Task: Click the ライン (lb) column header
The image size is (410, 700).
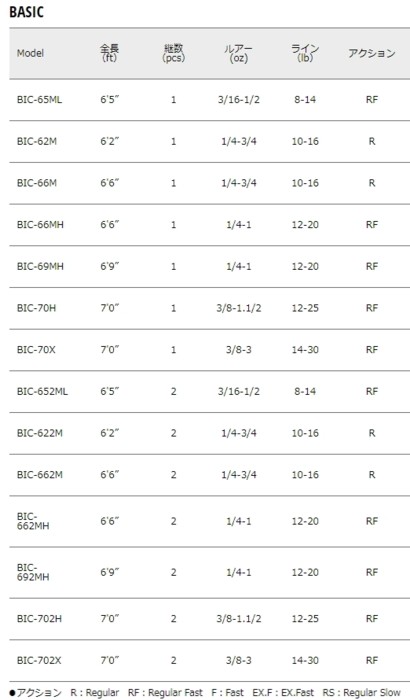Action: pyautogui.click(x=305, y=53)
